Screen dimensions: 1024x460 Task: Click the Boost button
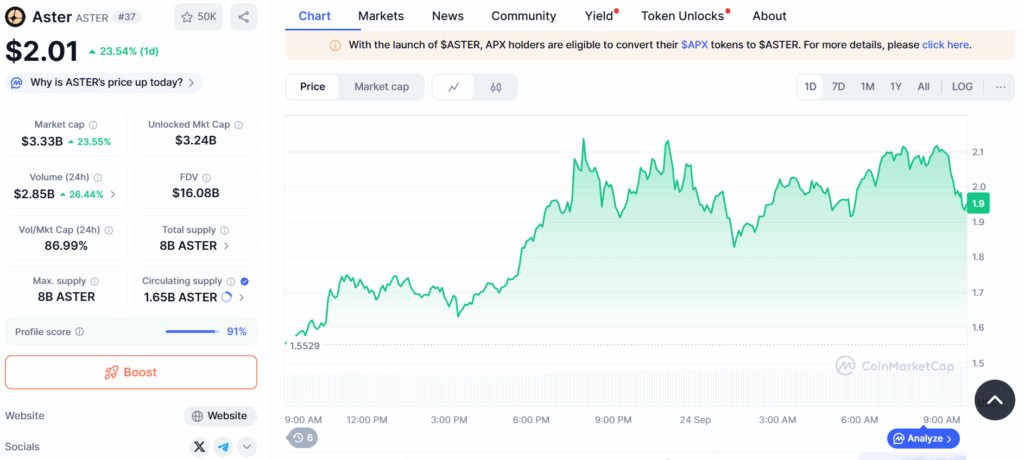pyautogui.click(x=131, y=372)
